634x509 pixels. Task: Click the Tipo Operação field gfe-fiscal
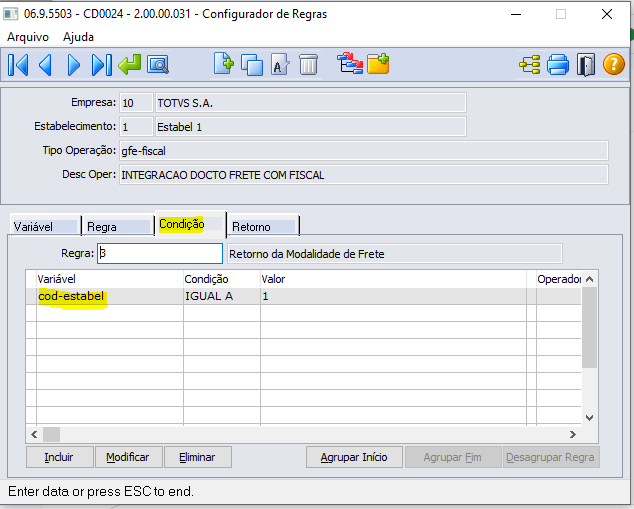363,150
